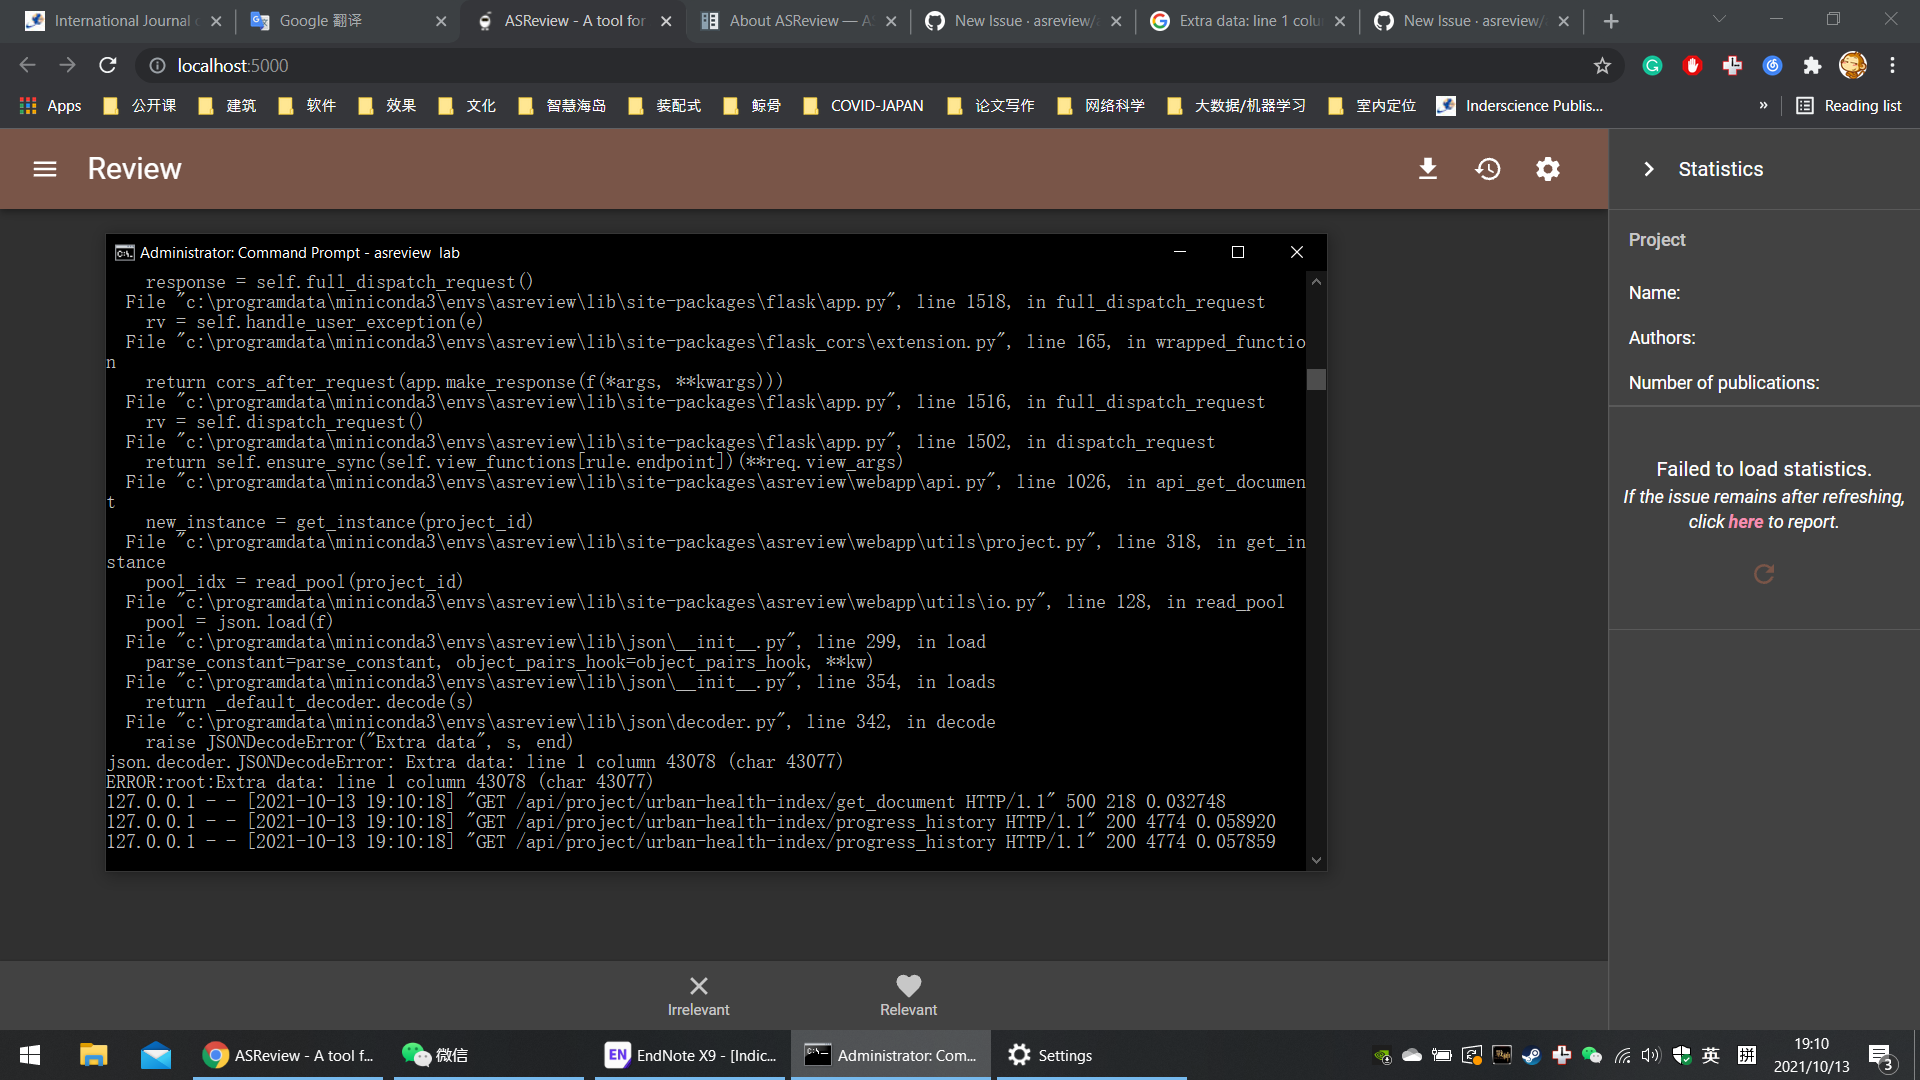Reload the page using the refresh icon
The width and height of the screenshot is (1920, 1080).
point(107,65)
